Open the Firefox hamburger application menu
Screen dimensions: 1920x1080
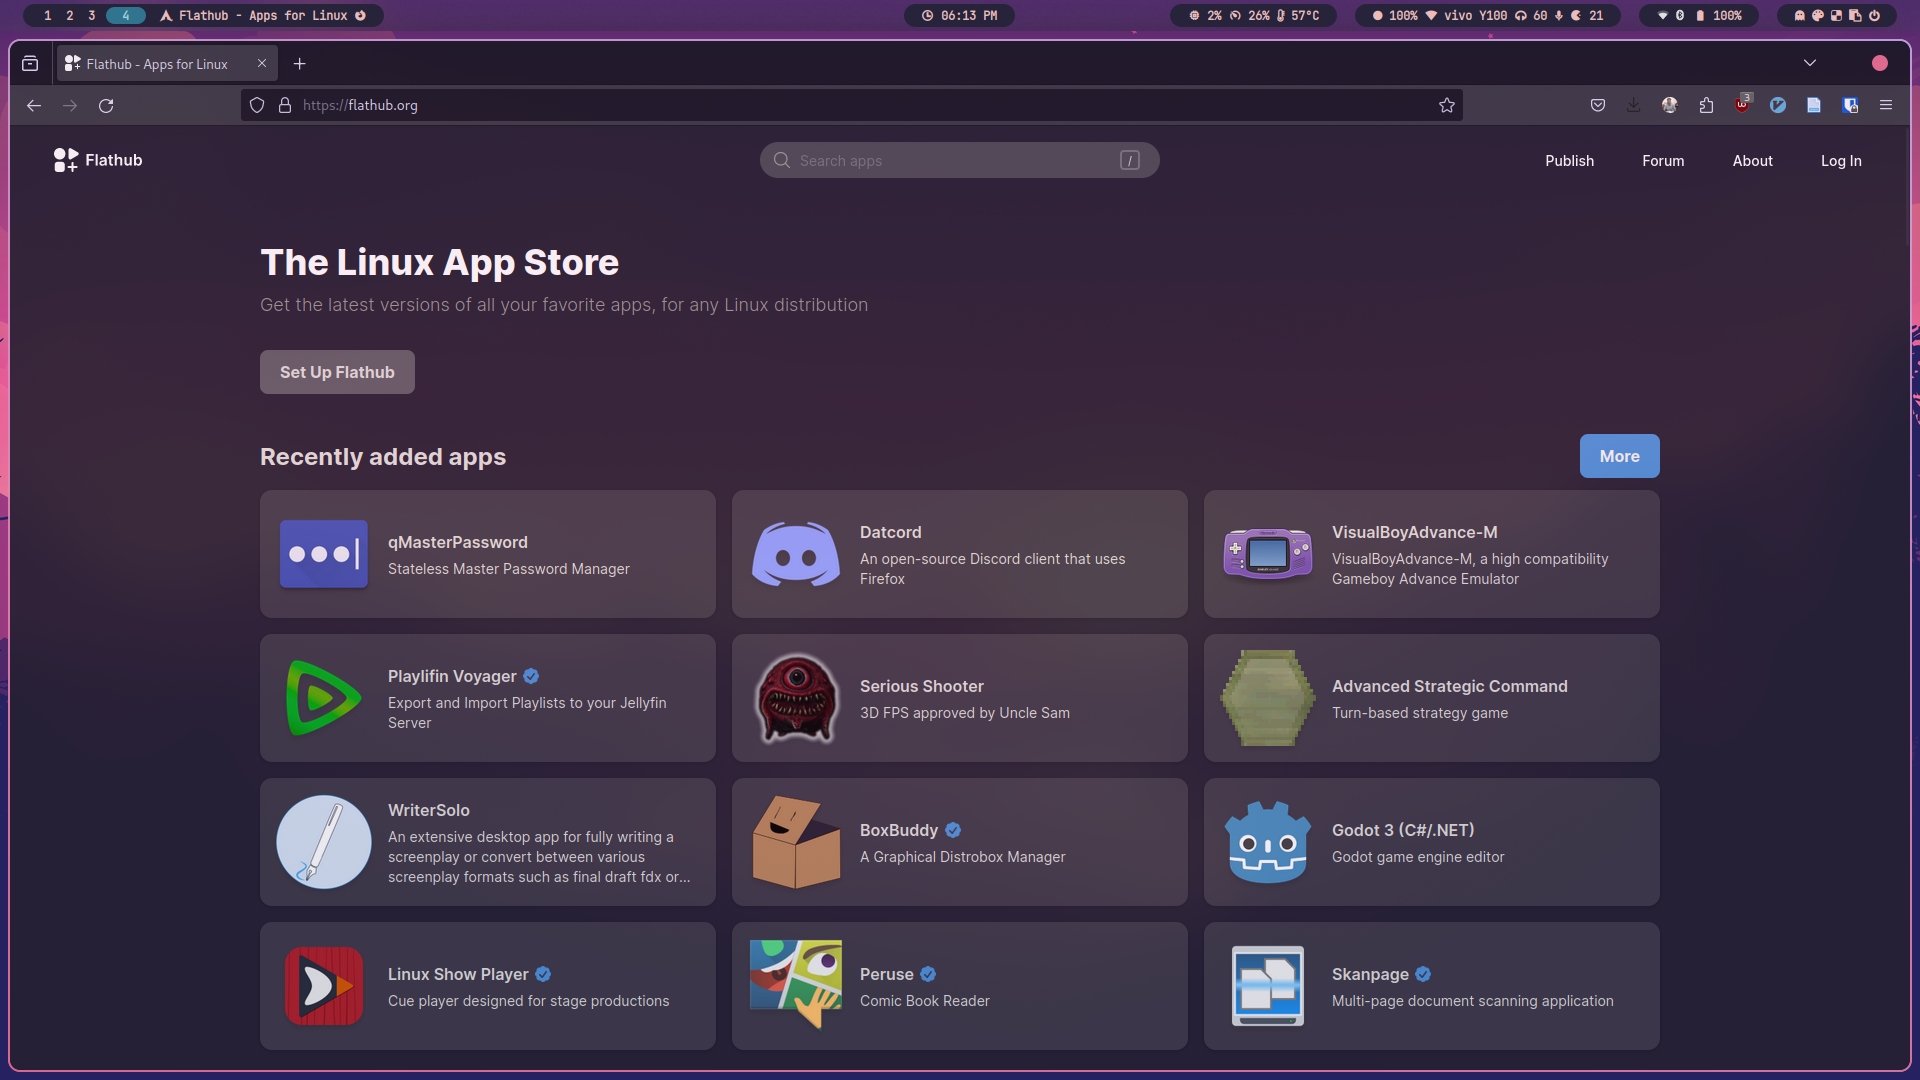1886,105
